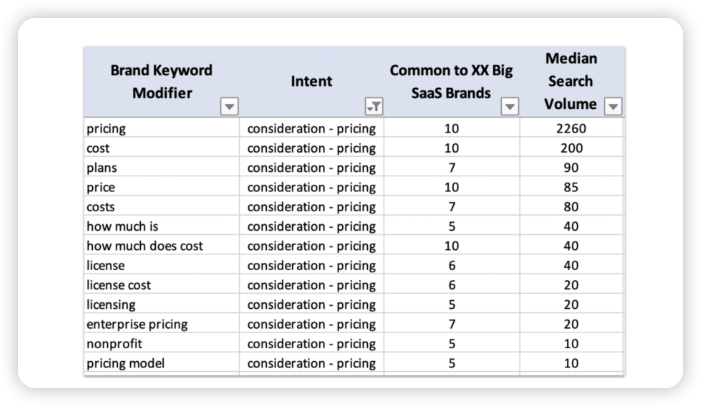Open the active Intent filter dropdown

373,107
